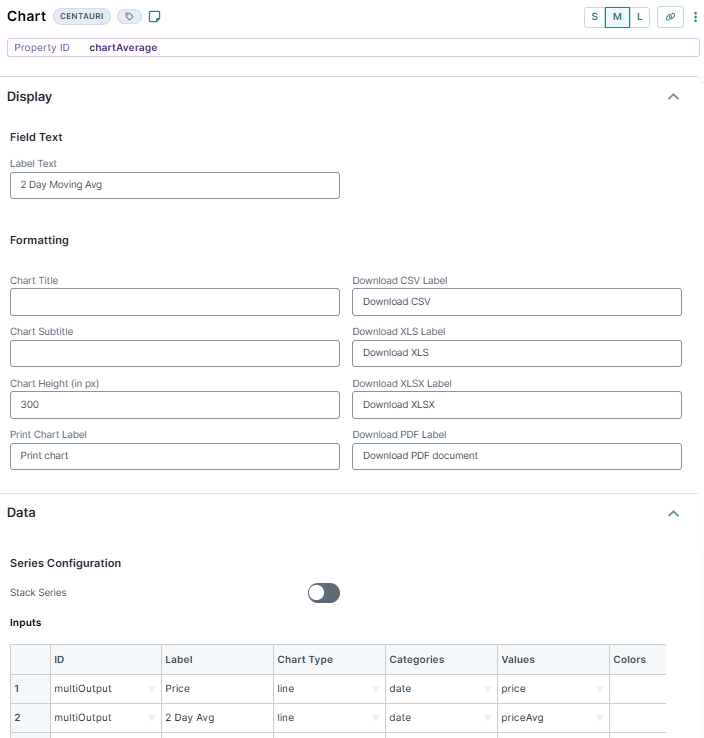
Task: Collapse the Data section chevron
Action: pos(673,513)
